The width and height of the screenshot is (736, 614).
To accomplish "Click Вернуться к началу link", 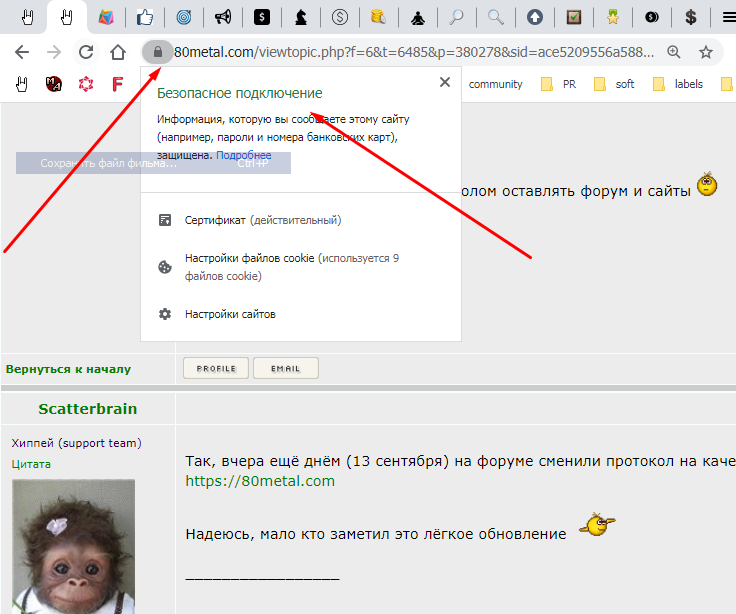I will pos(68,369).
